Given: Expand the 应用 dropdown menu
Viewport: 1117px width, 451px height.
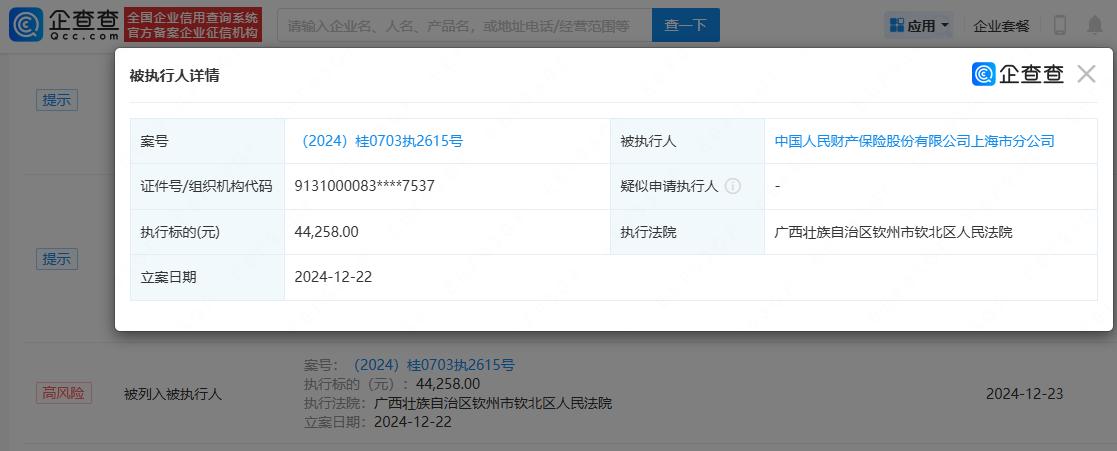Looking at the screenshot, I should coord(919,26).
